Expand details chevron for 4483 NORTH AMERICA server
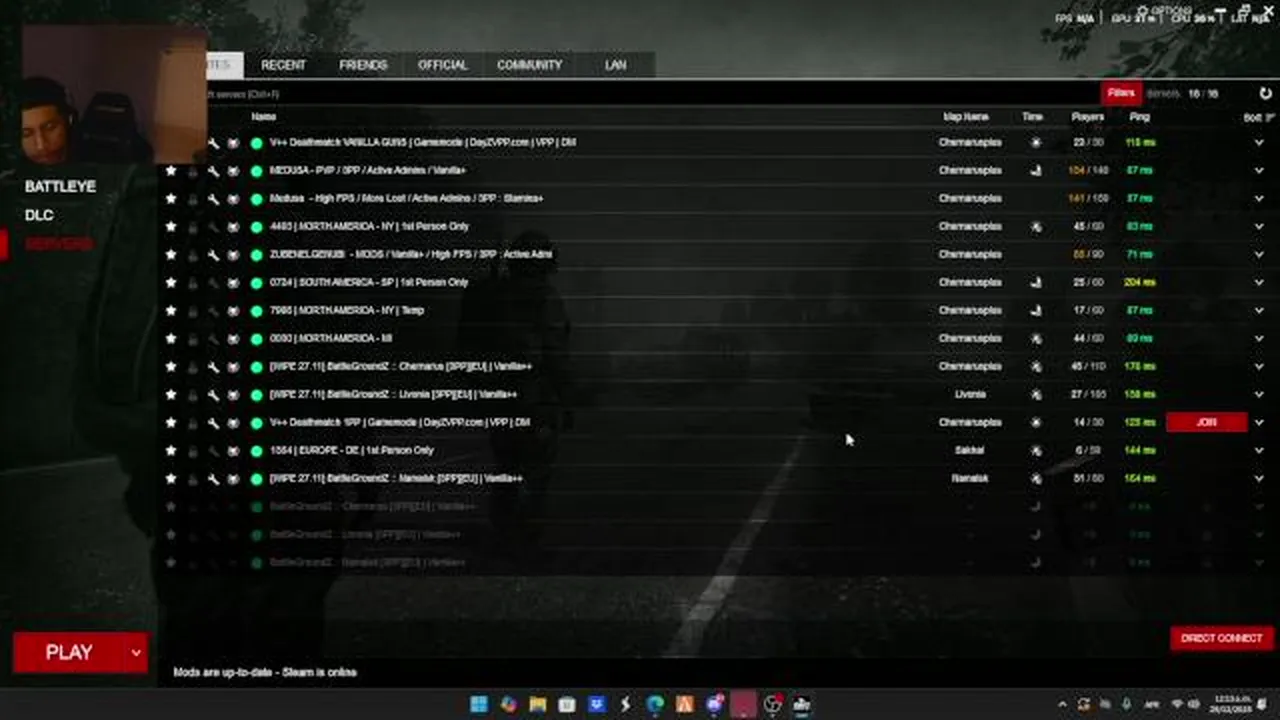The height and width of the screenshot is (720, 1280). pos(1259,227)
